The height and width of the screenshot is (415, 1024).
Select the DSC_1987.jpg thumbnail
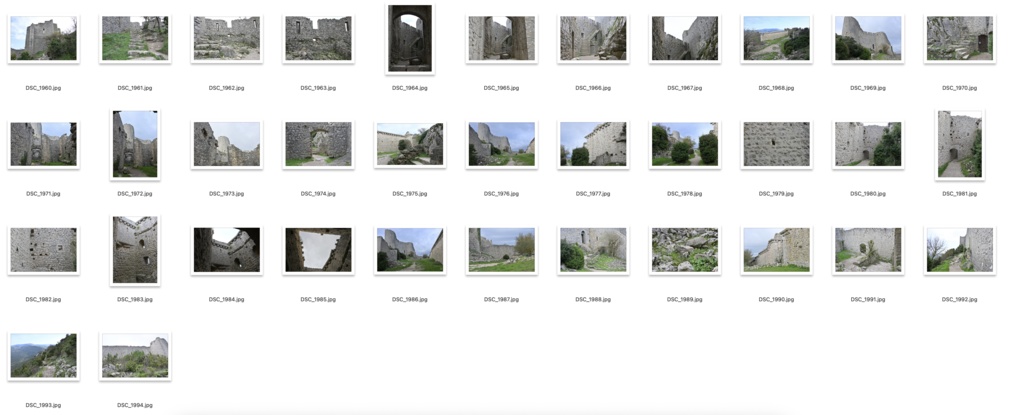pos(502,250)
